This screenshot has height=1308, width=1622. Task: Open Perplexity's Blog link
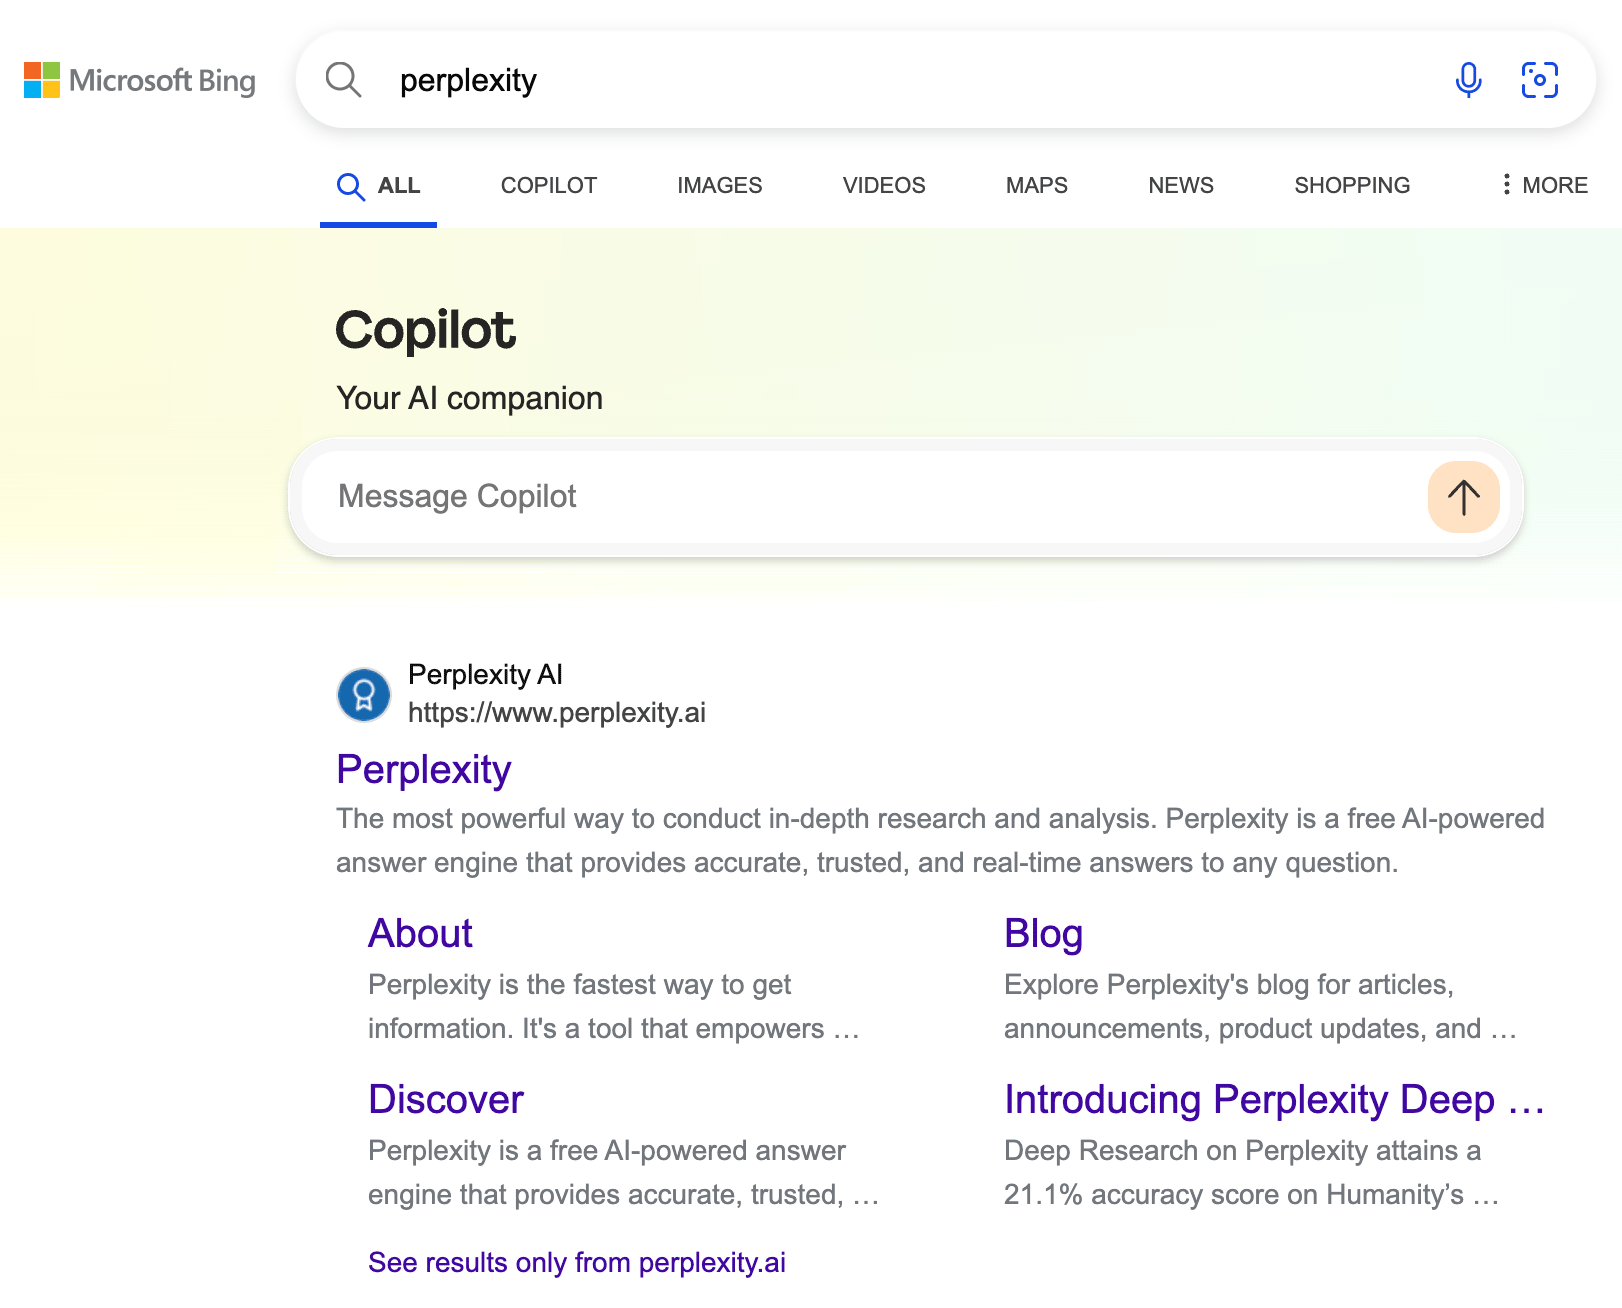pos(1044,933)
